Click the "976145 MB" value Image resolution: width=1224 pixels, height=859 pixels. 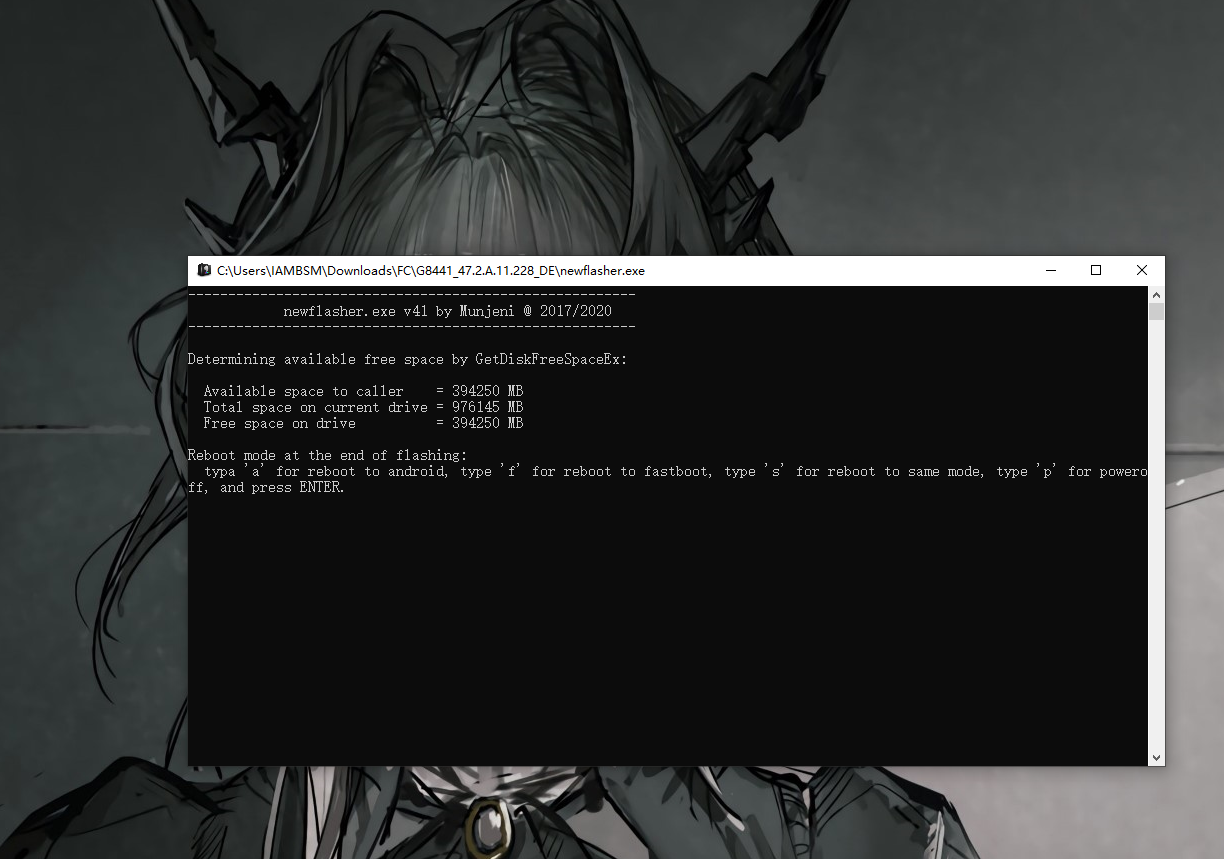pos(487,407)
